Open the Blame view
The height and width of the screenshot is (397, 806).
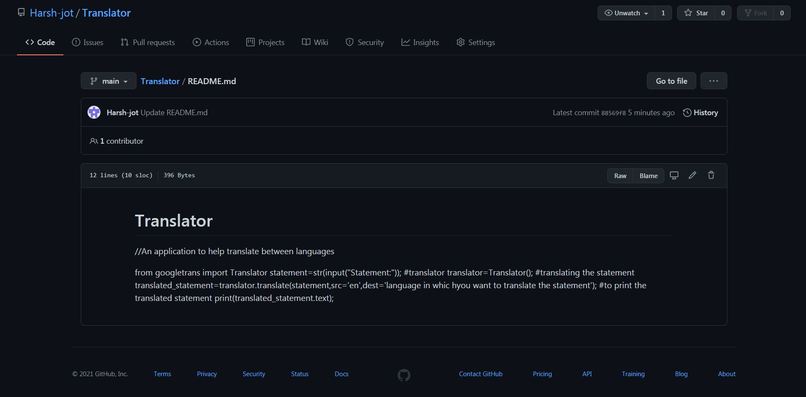(x=648, y=176)
